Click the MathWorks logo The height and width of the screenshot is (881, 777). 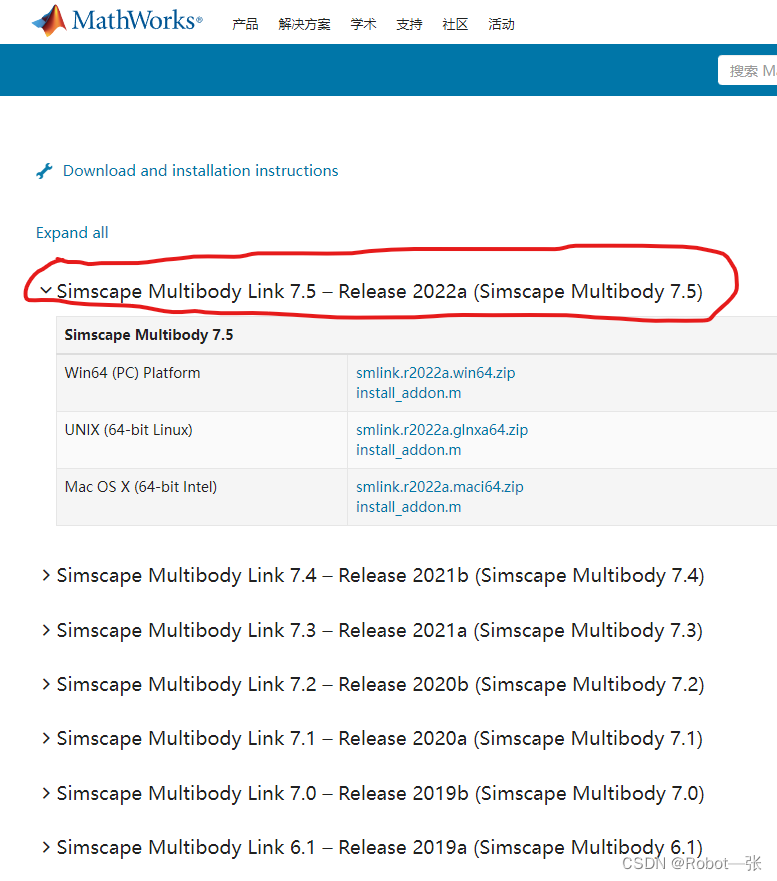pos(117,20)
